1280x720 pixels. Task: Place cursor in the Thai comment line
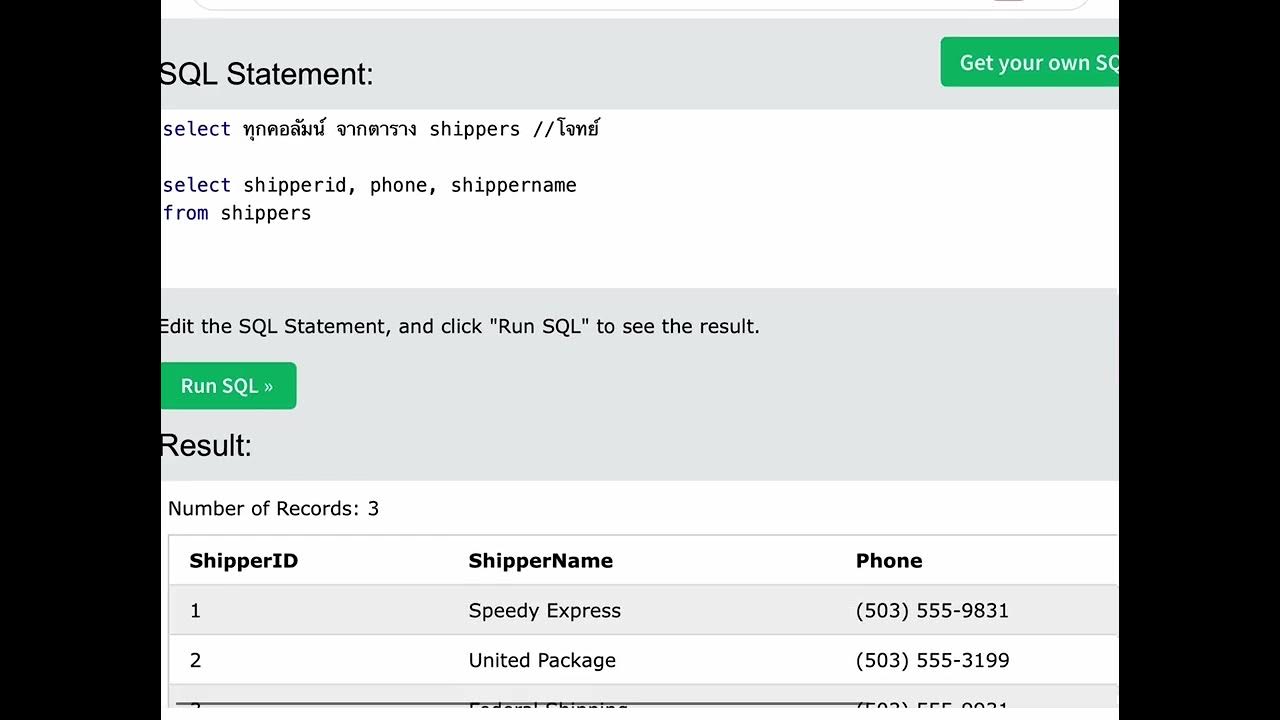pos(380,129)
